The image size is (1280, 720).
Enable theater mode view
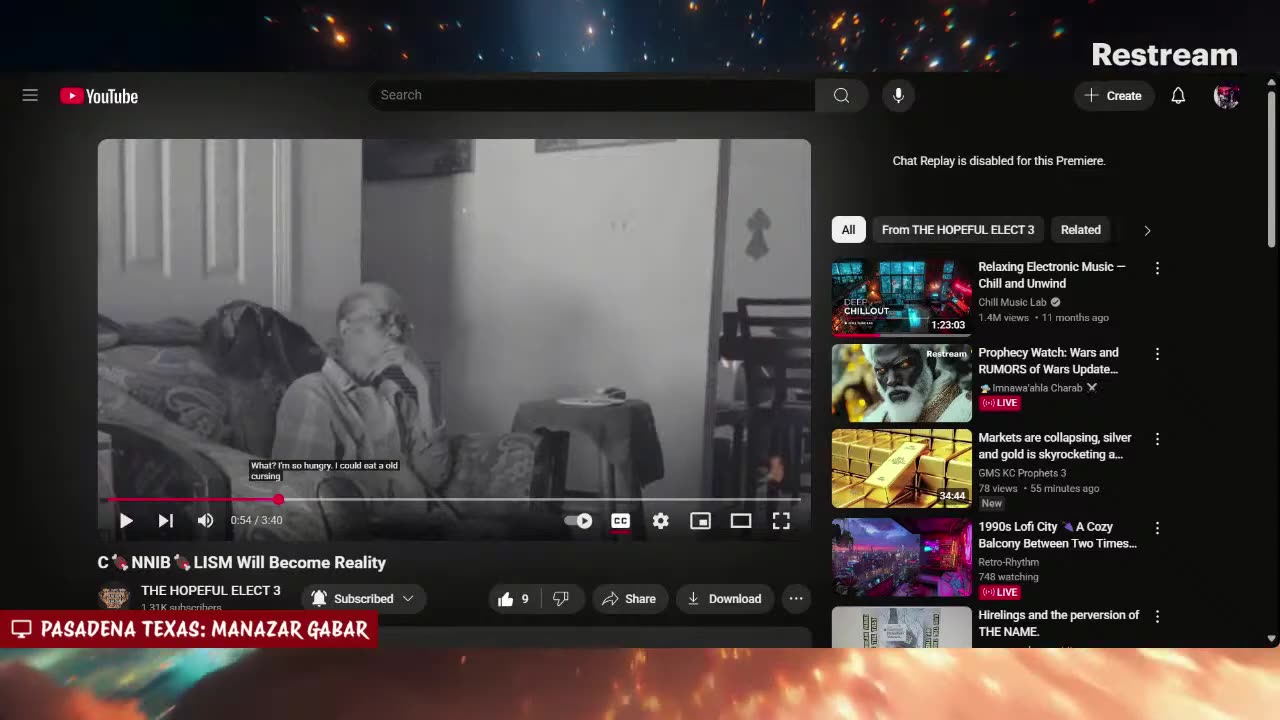(x=740, y=520)
